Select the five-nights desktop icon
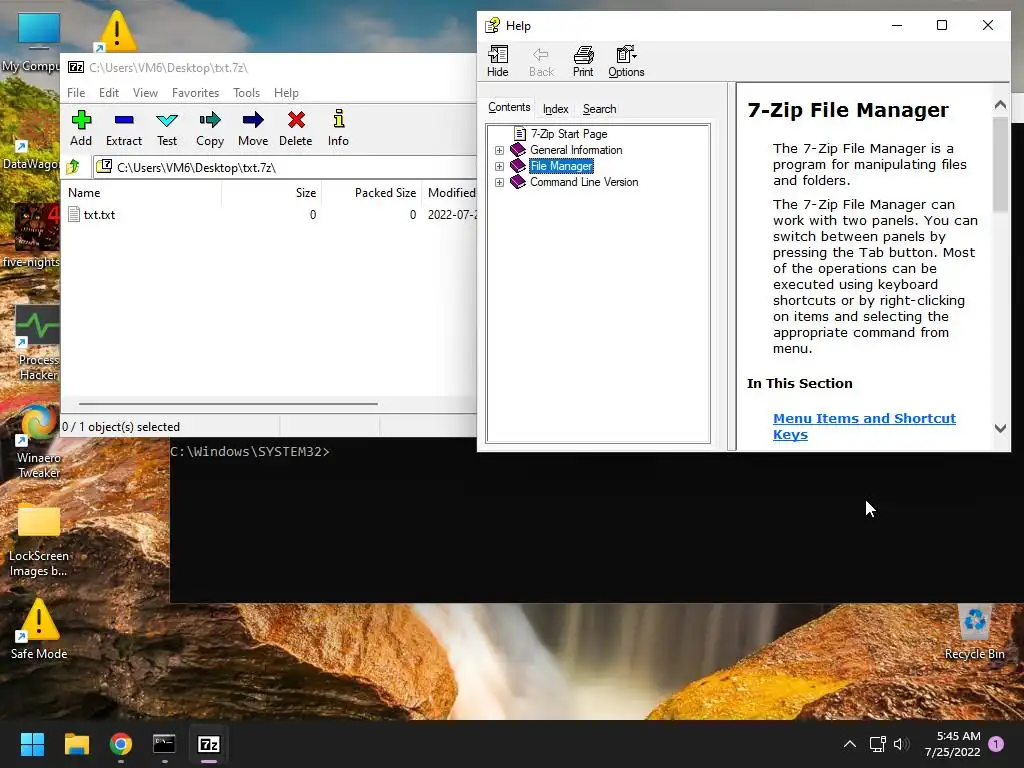 point(31,236)
